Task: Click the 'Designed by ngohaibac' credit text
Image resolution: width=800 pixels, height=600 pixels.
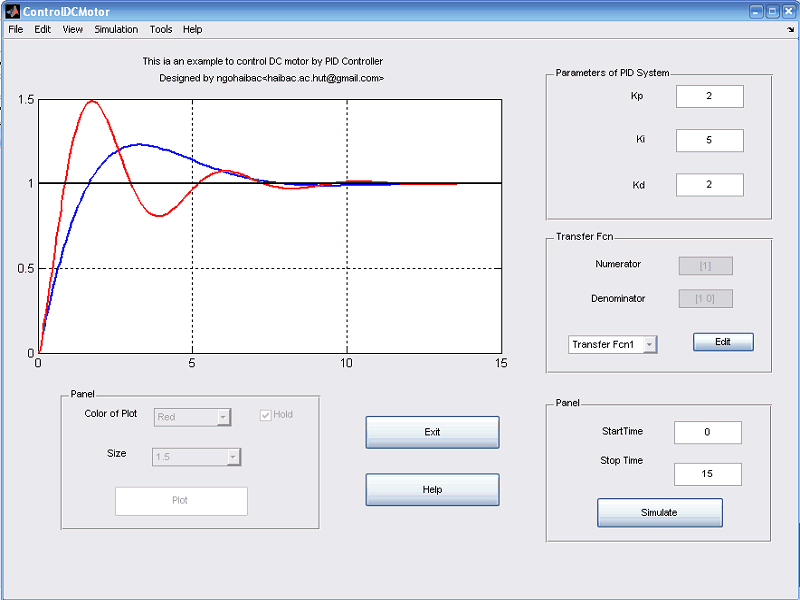Action: (x=271, y=79)
